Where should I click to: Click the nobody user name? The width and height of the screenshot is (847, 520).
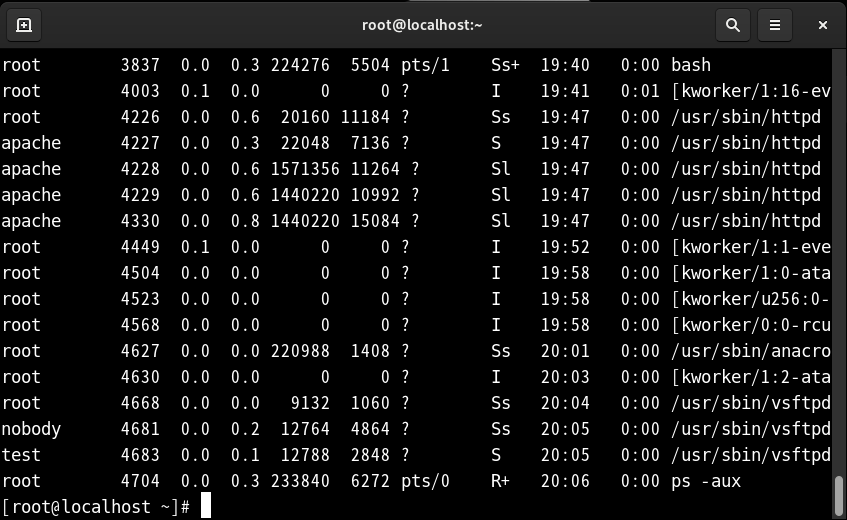pos(31,429)
